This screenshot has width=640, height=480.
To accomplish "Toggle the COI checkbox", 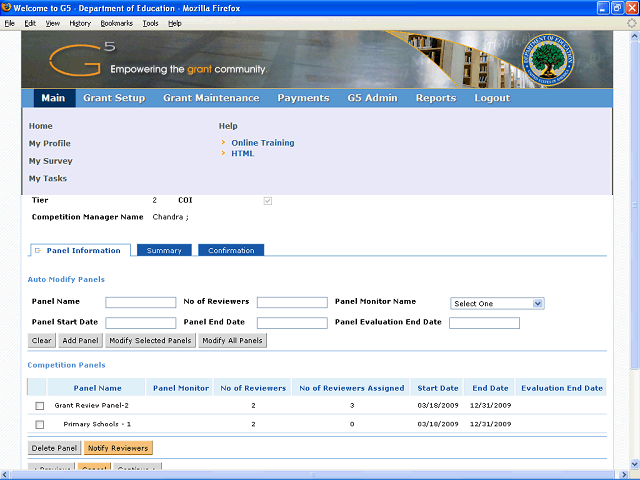I will click(x=267, y=201).
